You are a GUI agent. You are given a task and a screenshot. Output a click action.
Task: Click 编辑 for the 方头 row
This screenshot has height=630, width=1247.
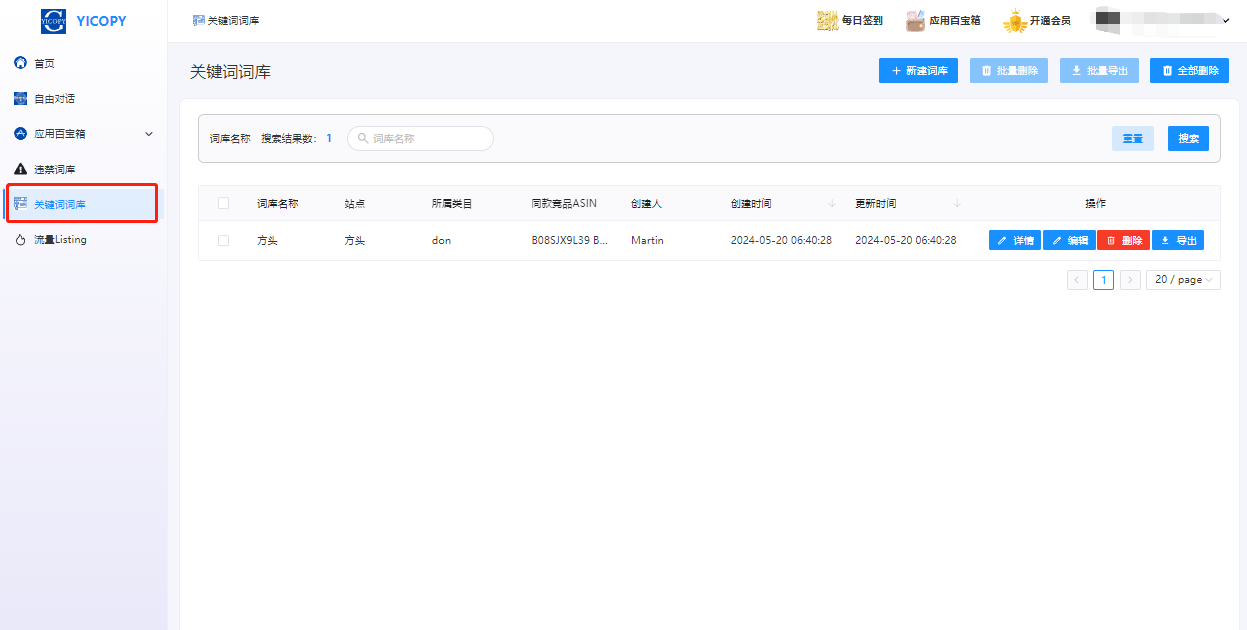tap(1069, 240)
